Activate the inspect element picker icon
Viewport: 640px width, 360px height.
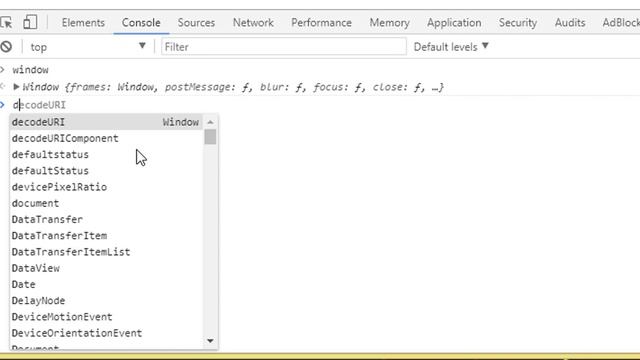6,22
